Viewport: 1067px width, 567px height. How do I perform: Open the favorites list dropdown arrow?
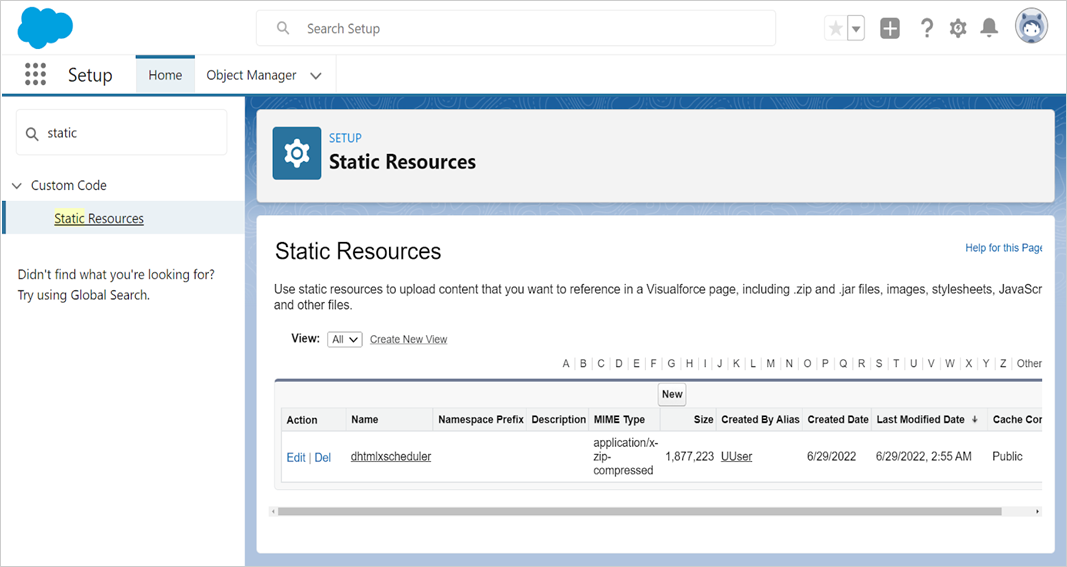coord(856,29)
